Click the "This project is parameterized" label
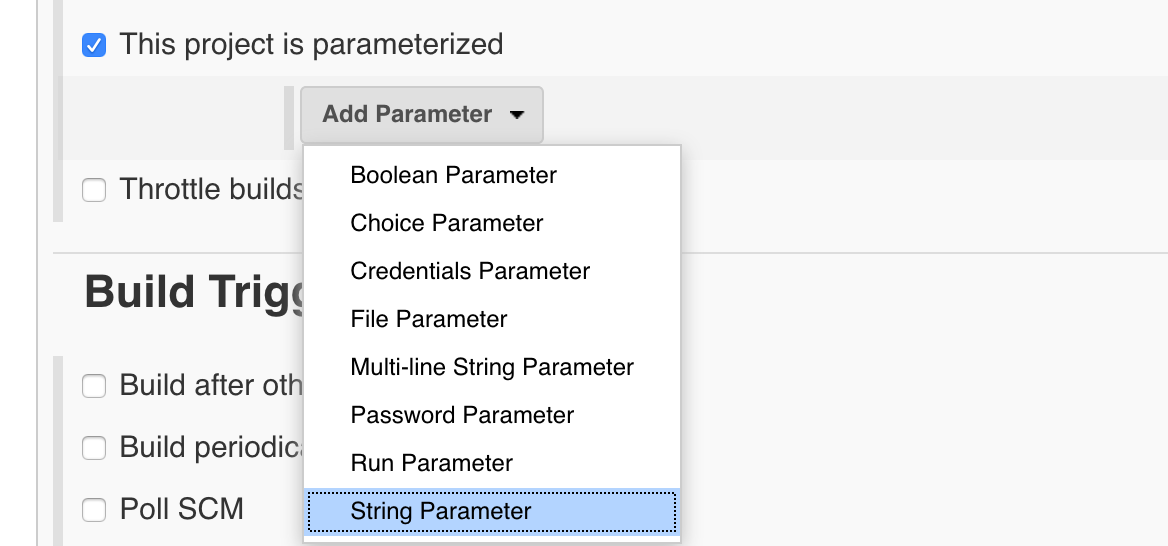 [x=311, y=45]
